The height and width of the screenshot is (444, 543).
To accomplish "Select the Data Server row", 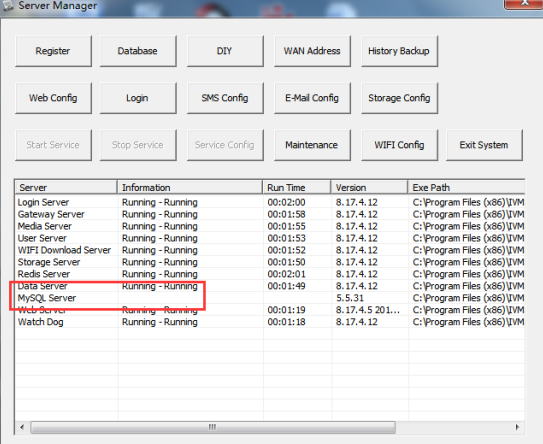I will (270, 286).
